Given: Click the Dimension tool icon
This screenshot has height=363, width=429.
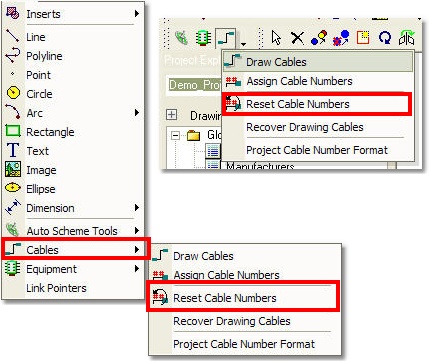Looking at the screenshot, I should [x=13, y=207].
